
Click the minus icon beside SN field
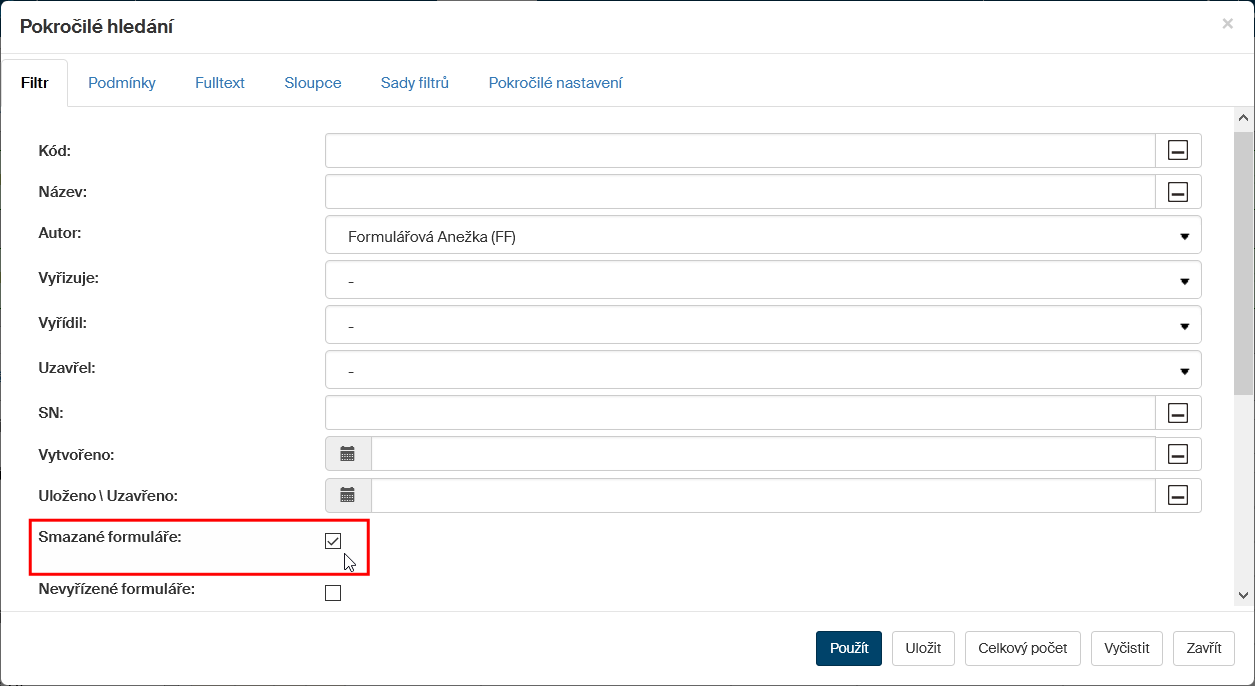pyautogui.click(x=1178, y=413)
